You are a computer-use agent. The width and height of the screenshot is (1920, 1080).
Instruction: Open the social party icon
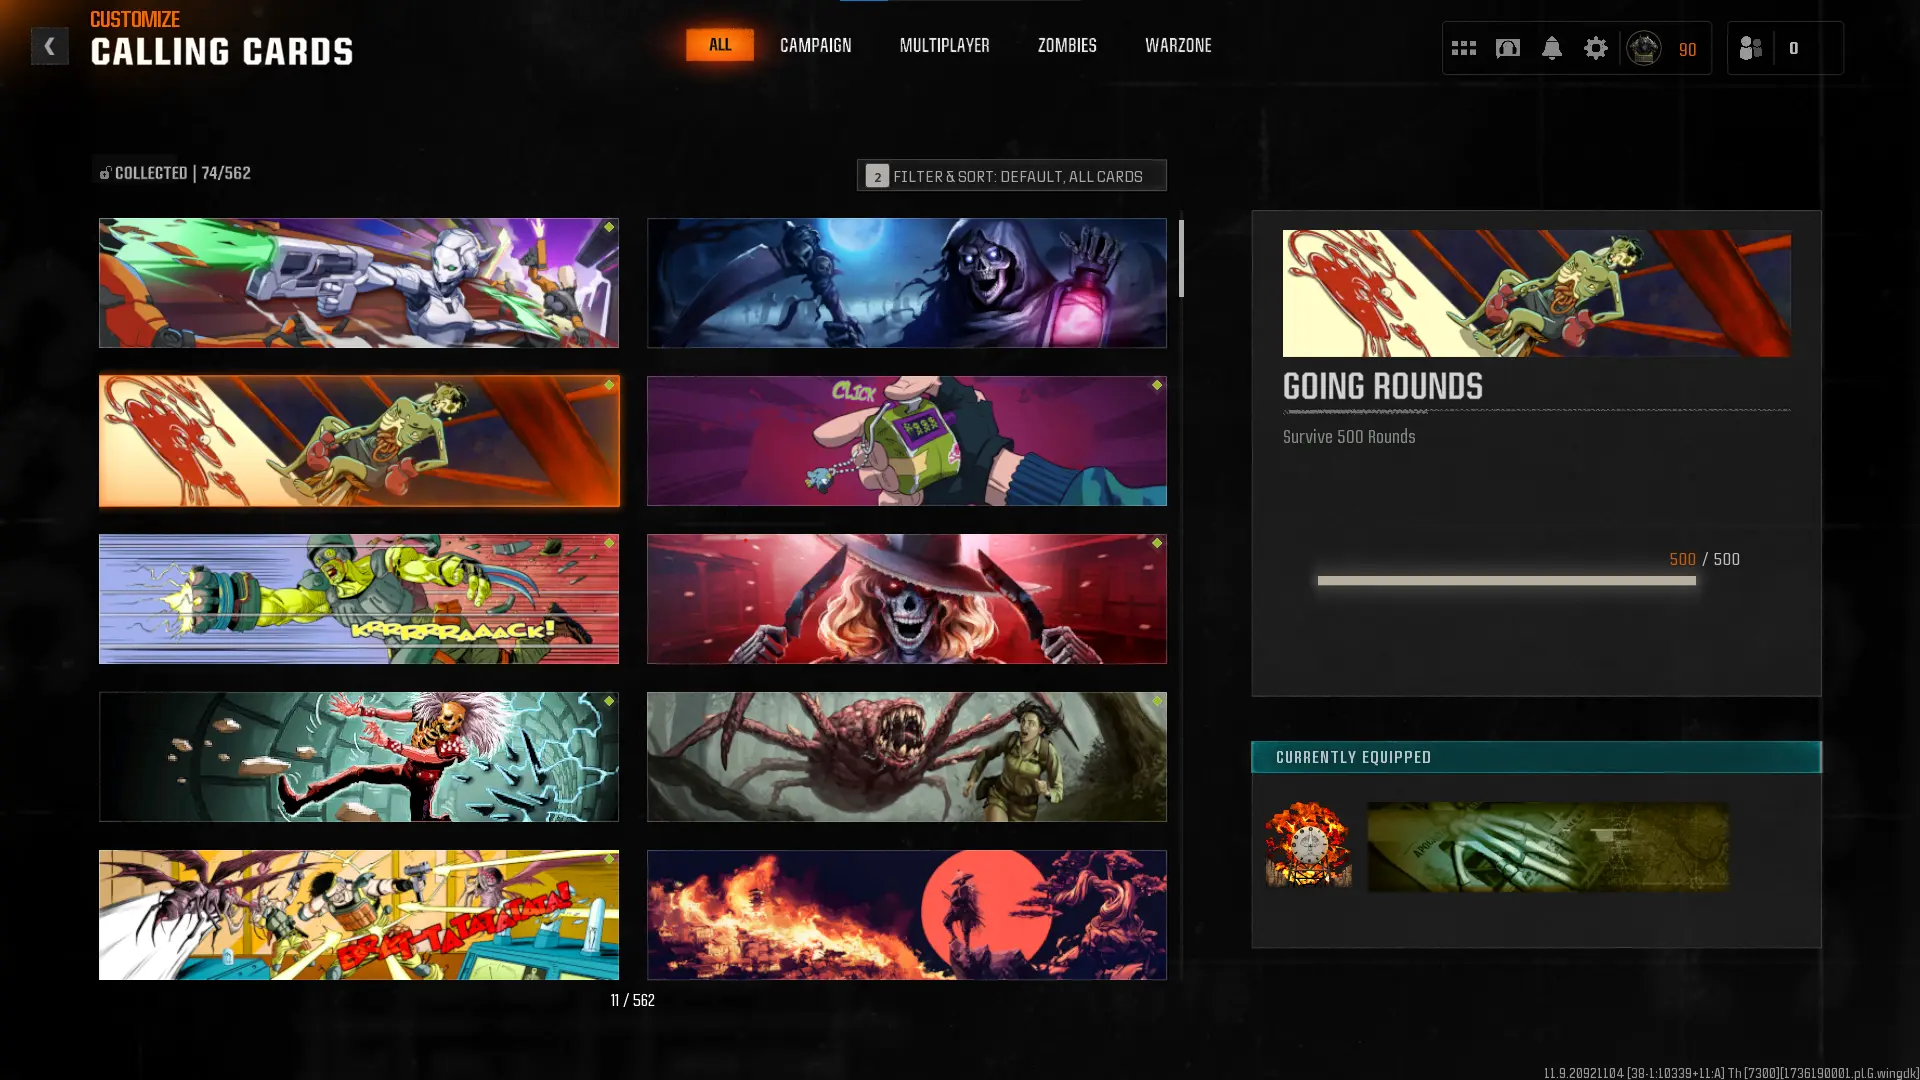point(1750,48)
